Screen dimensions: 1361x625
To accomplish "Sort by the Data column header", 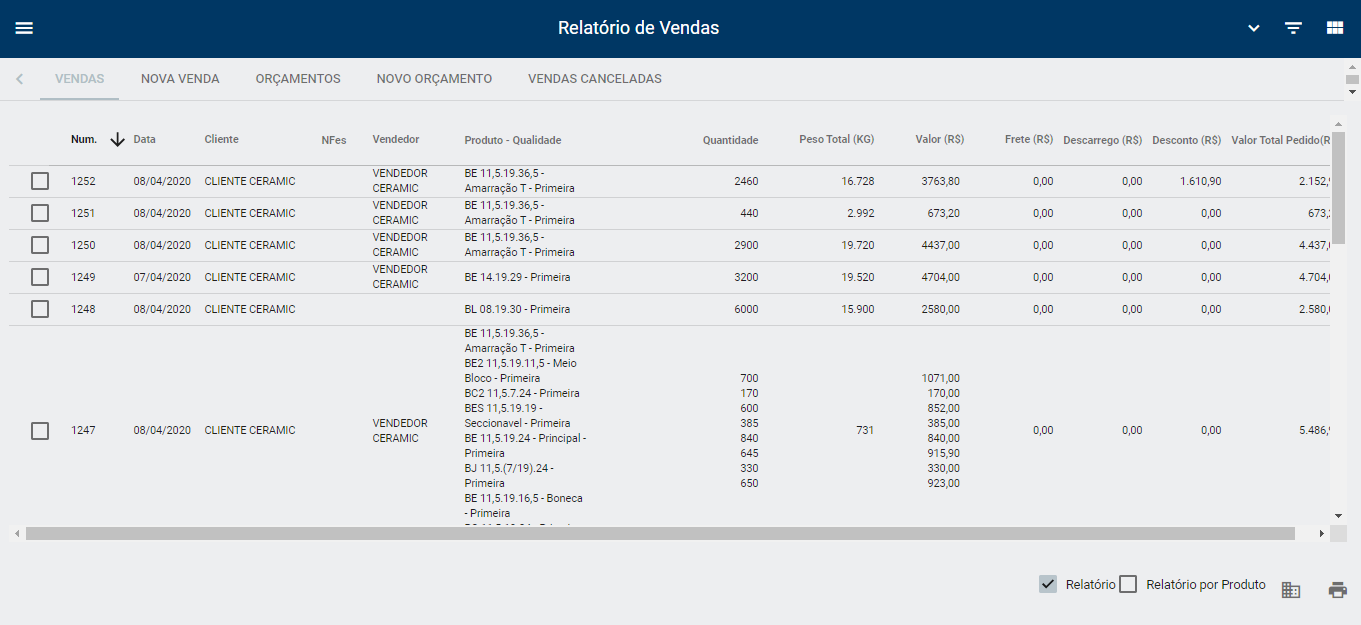I will tap(145, 140).
